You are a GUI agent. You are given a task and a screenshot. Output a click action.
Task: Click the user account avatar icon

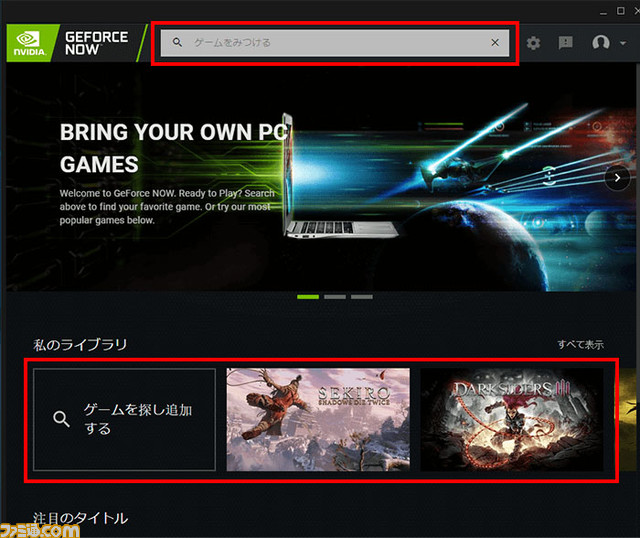(600, 42)
